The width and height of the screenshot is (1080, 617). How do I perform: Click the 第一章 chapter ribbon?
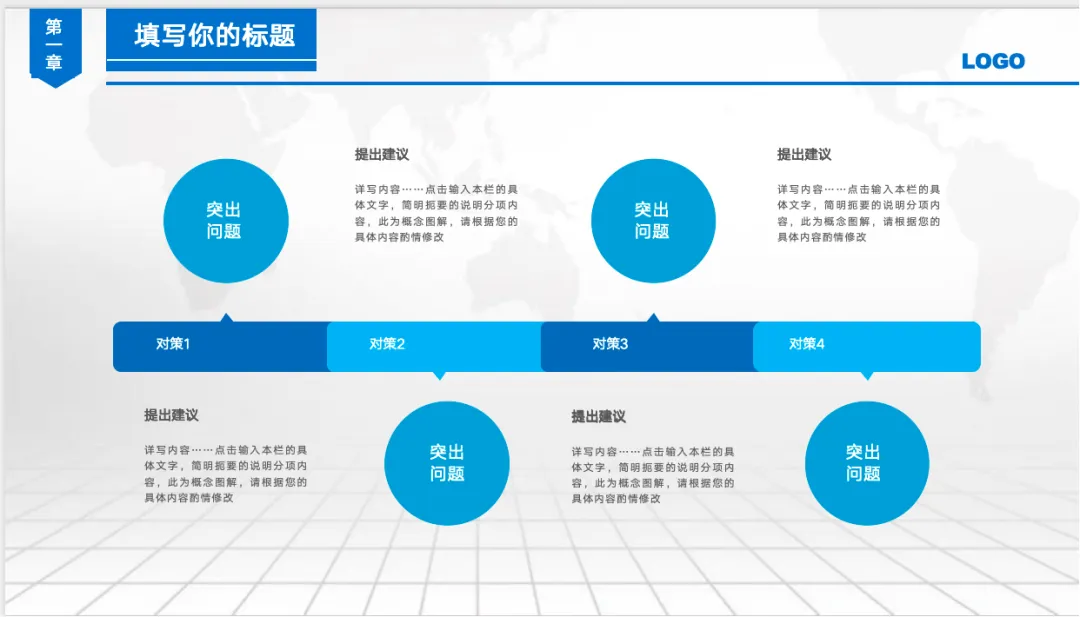(55, 47)
